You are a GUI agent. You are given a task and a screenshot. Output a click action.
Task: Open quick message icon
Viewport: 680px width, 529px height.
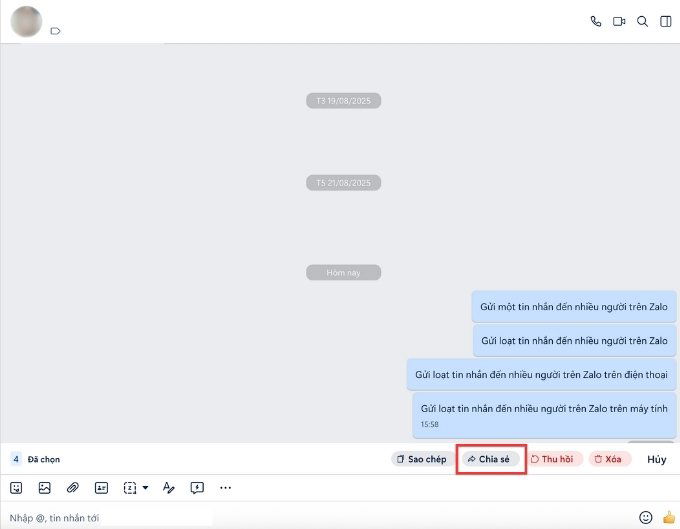click(x=197, y=488)
